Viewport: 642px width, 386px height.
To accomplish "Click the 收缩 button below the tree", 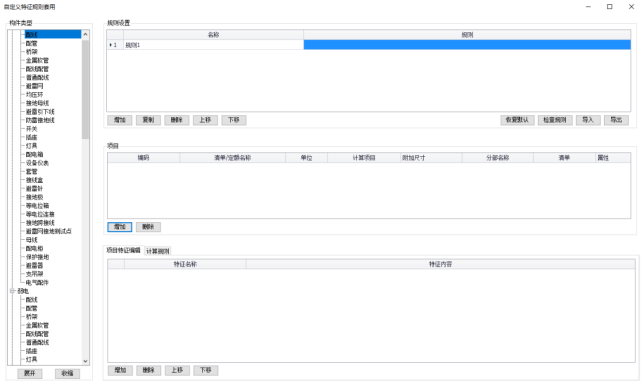I will click(x=67, y=373).
